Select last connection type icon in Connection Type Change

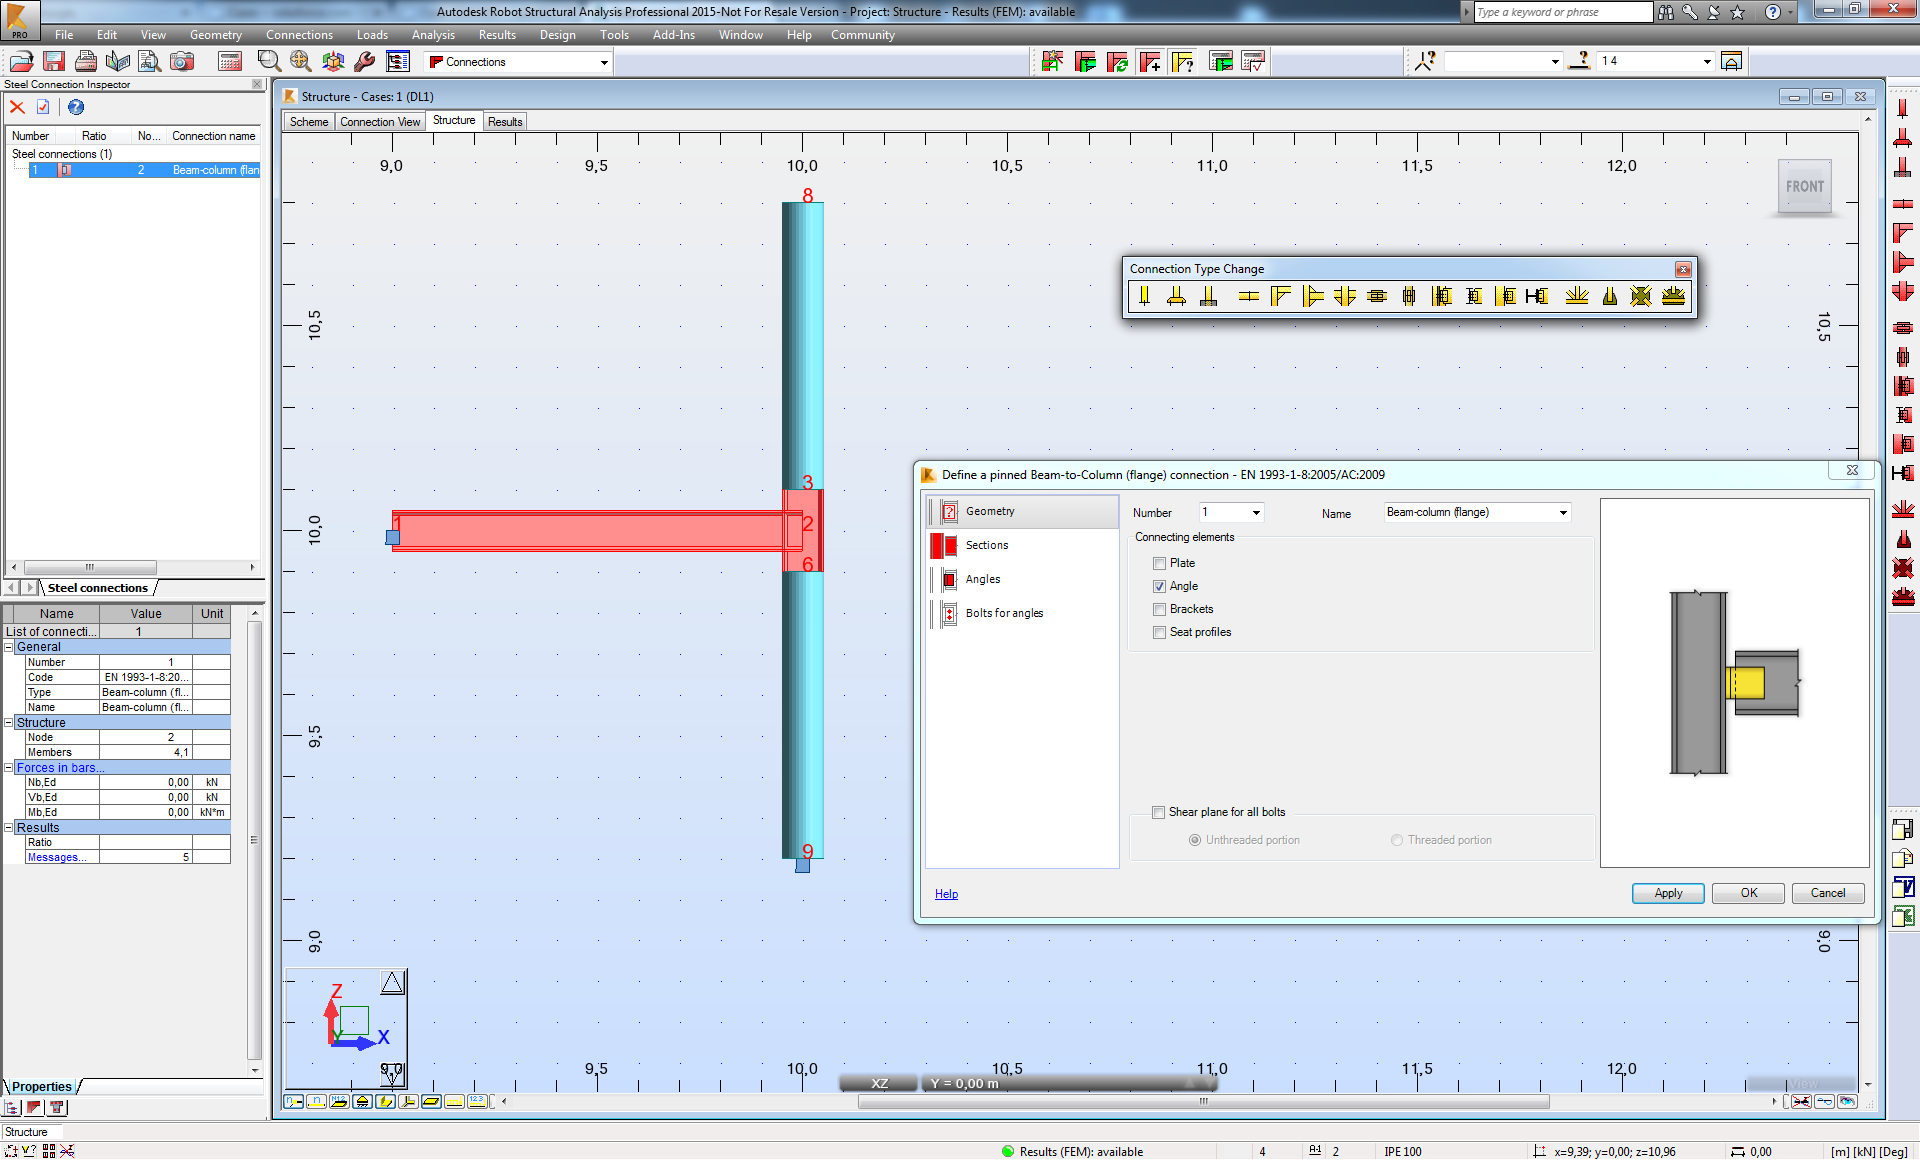tap(1673, 296)
